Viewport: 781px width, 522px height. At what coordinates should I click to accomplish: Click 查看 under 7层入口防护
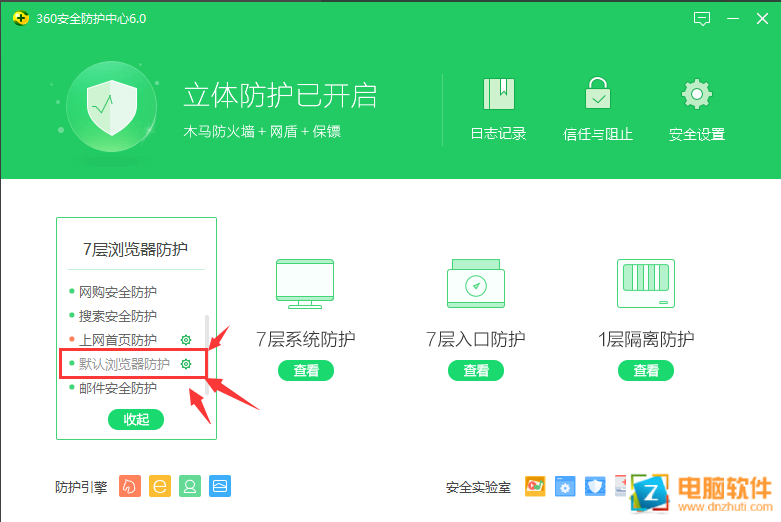[x=476, y=370]
